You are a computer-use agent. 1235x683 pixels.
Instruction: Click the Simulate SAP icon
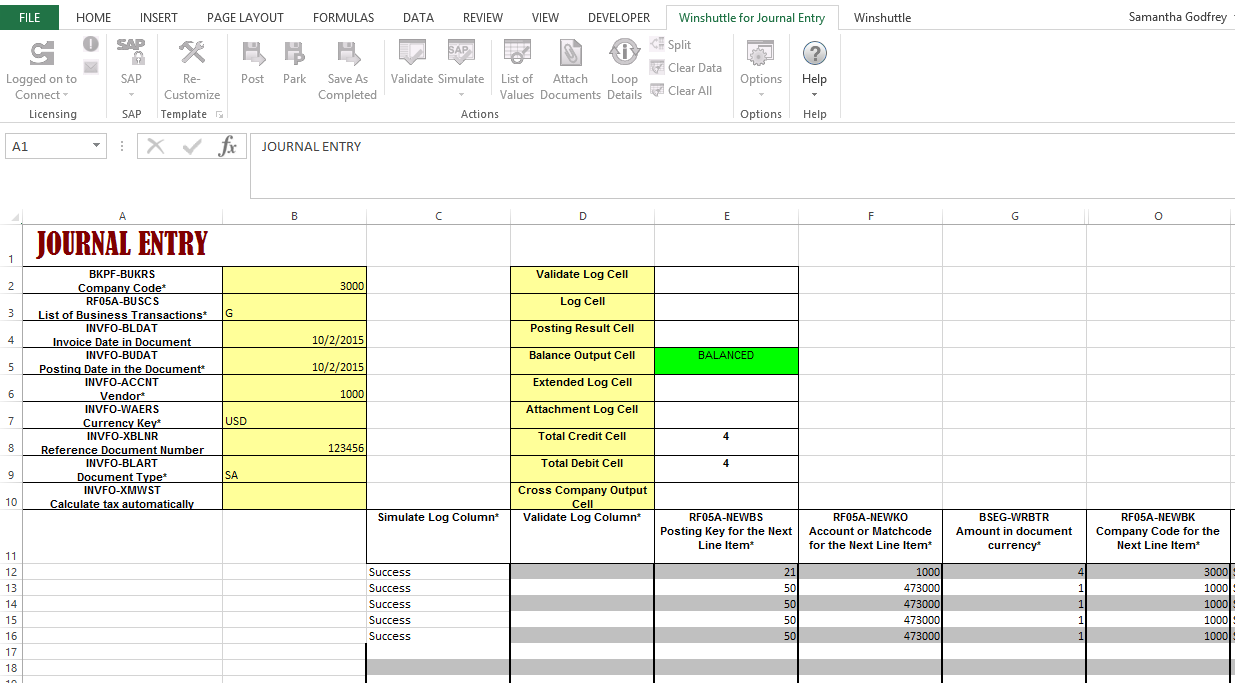click(460, 54)
